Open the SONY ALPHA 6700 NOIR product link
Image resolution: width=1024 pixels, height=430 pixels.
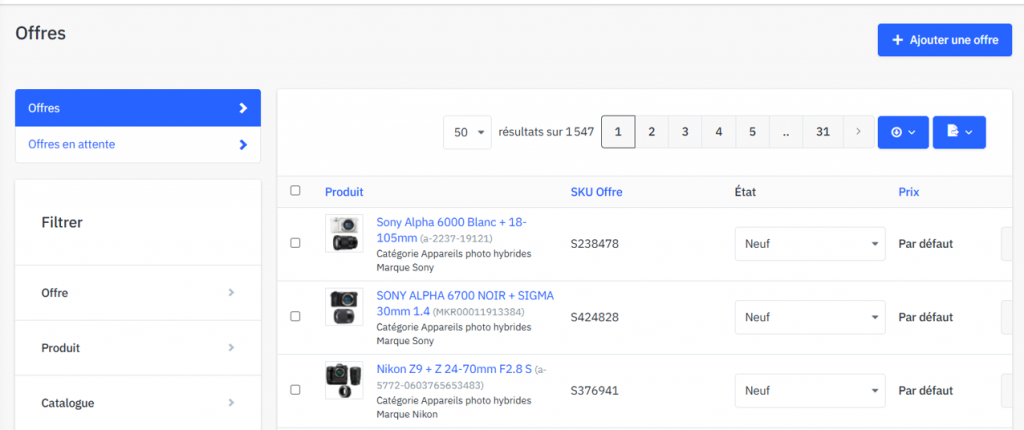pyautogui.click(x=464, y=296)
